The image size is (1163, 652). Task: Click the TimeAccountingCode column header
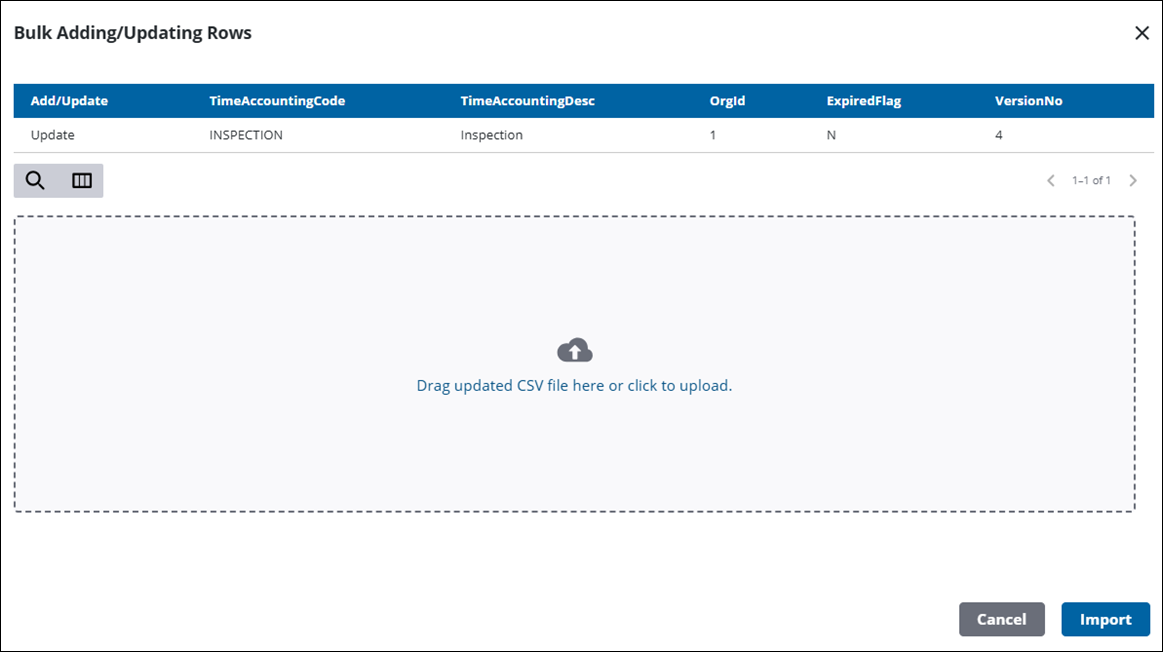(277, 101)
